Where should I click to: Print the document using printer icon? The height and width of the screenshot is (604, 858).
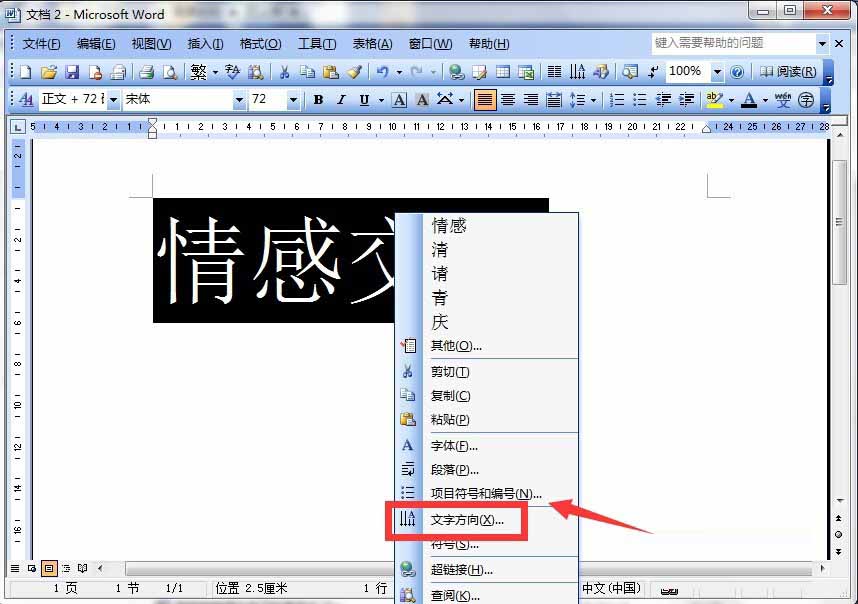click(146, 72)
